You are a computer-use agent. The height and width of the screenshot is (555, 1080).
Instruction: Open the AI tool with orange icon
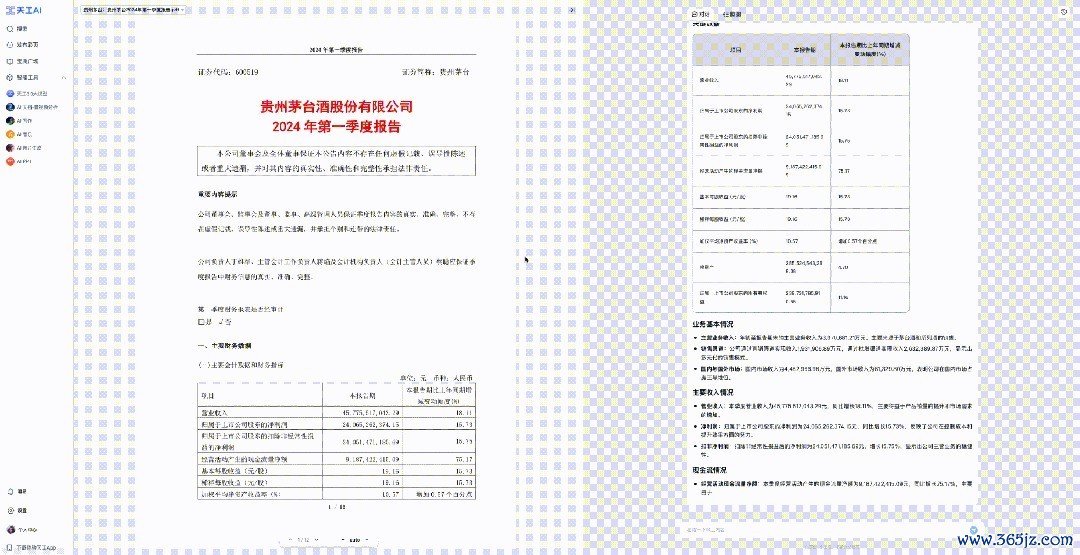point(19,134)
